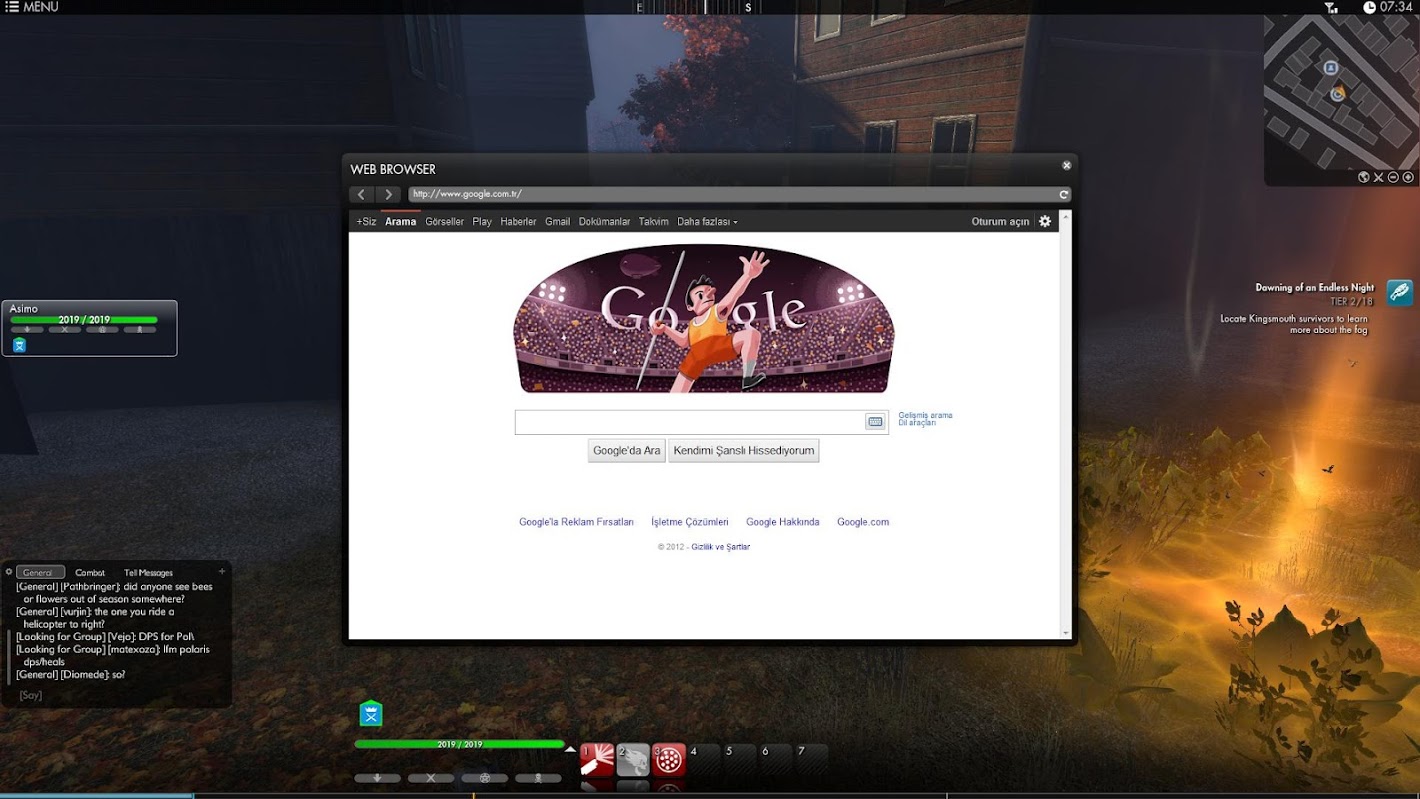Viewport: 1420px width, 799px height.
Task: Open İşletme Çözümleri link
Action: pos(690,522)
